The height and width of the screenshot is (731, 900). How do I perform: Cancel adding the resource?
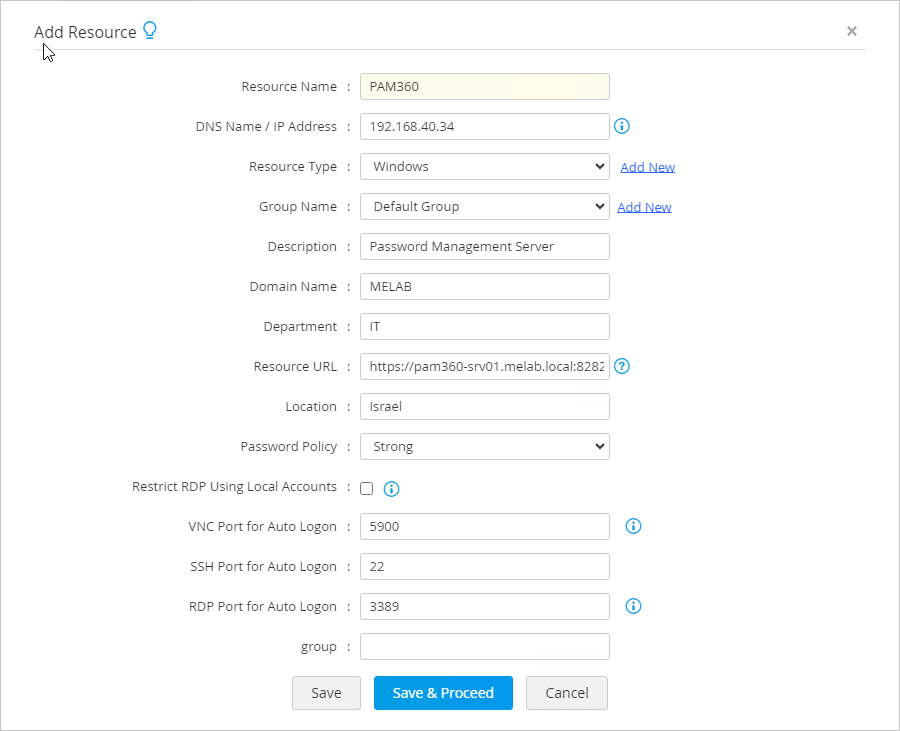pos(566,693)
